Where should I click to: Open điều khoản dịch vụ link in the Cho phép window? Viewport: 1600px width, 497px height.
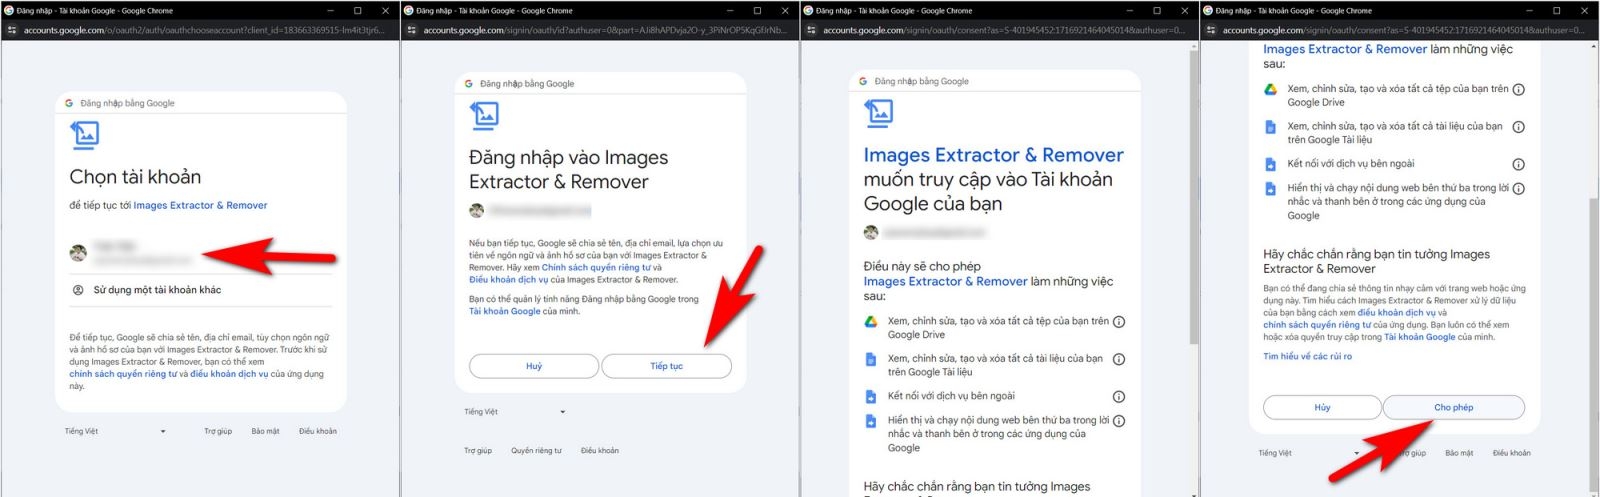[x=1396, y=313]
